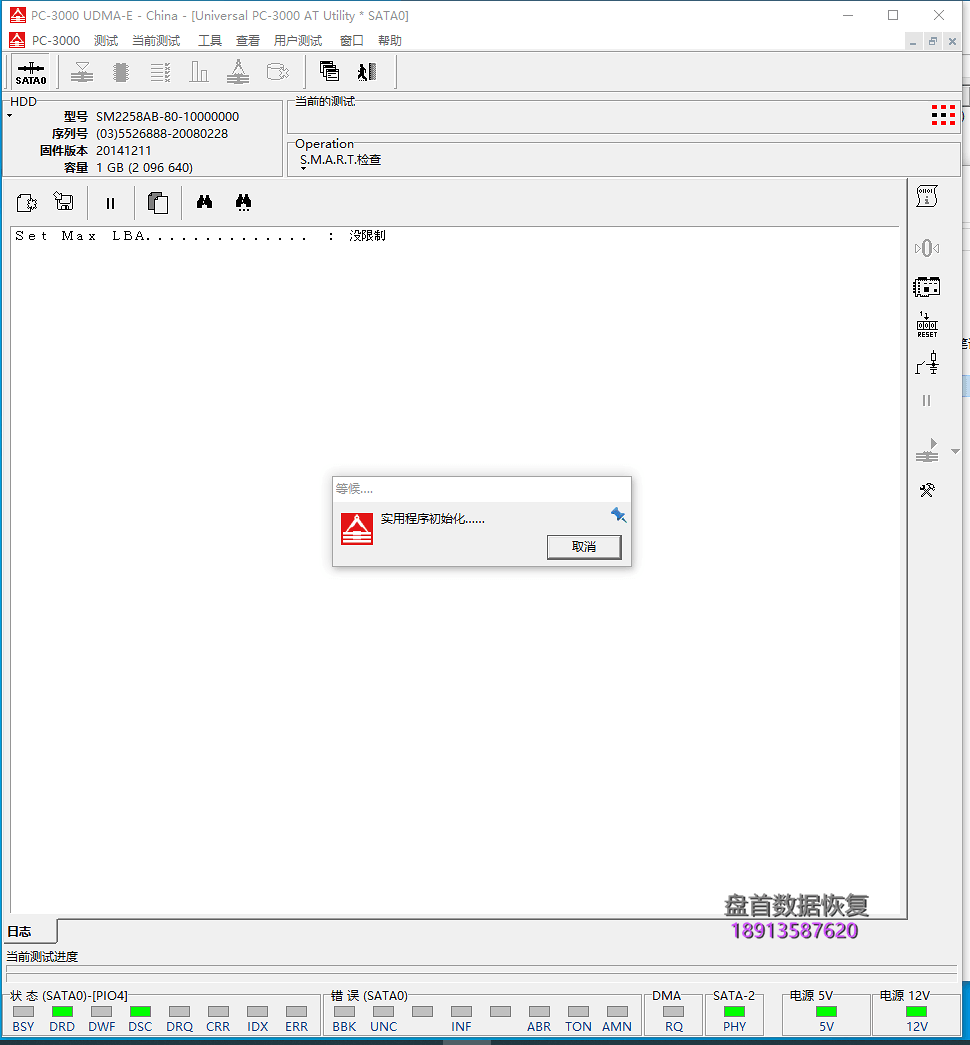Click the INF error label
The width and height of the screenshot is (970, 1045).
[461, 1026]
